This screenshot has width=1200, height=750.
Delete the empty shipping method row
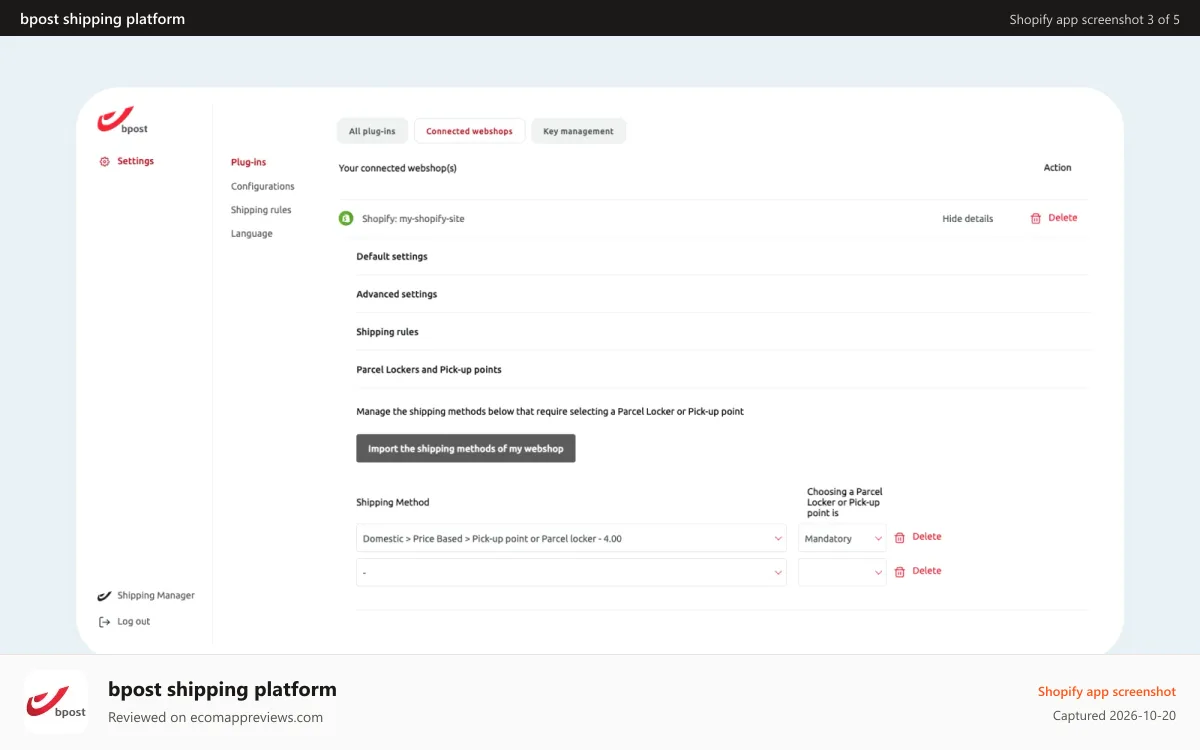(927, 571)
